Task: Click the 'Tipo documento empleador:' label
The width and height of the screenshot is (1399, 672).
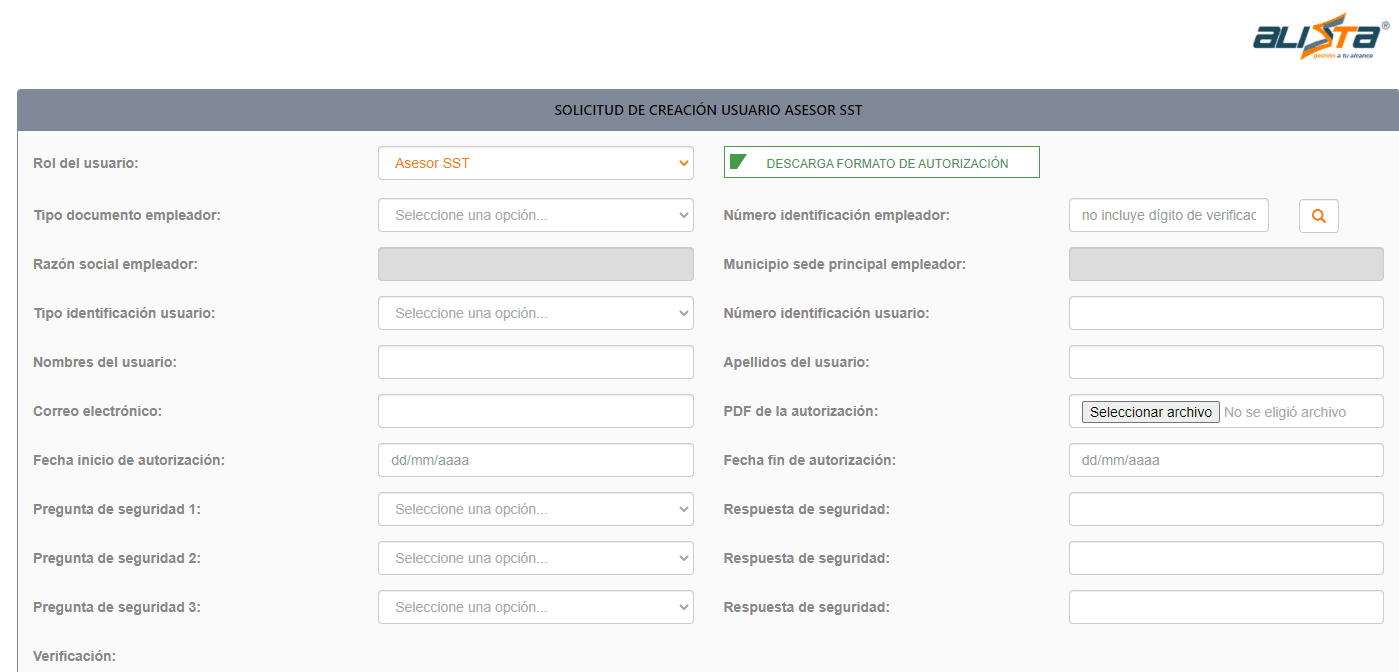Action: [127, 215]
